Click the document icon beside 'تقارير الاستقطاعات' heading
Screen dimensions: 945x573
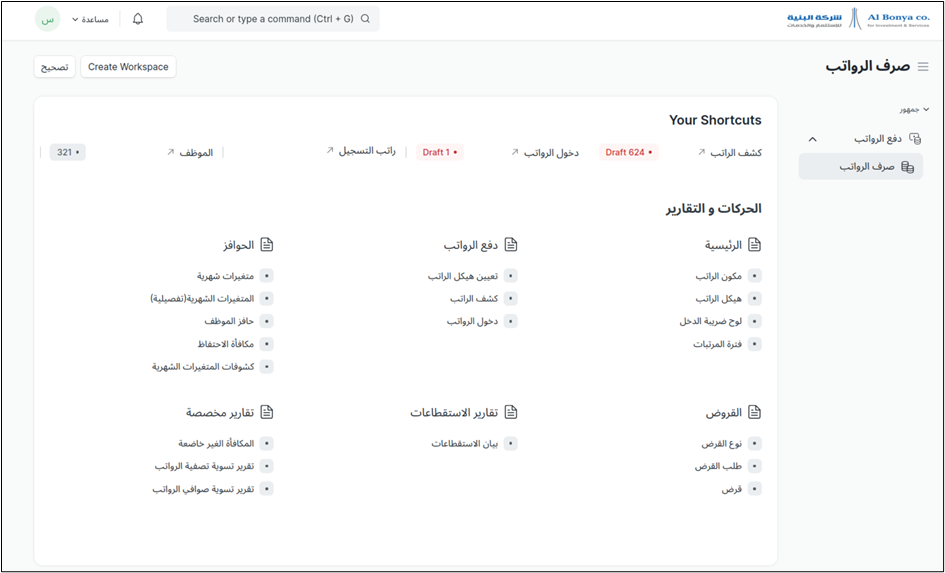point(510,412)
